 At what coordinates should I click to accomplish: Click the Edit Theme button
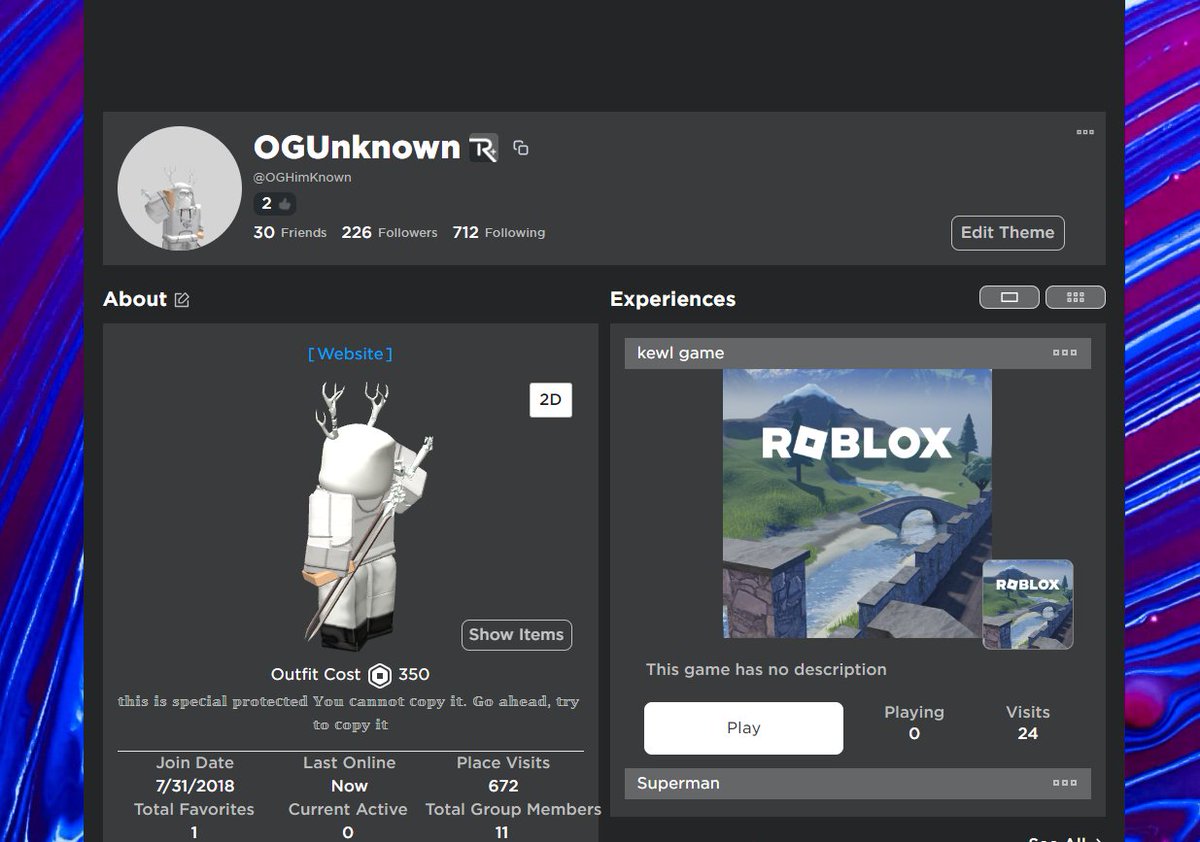(x=1007, y=233)
